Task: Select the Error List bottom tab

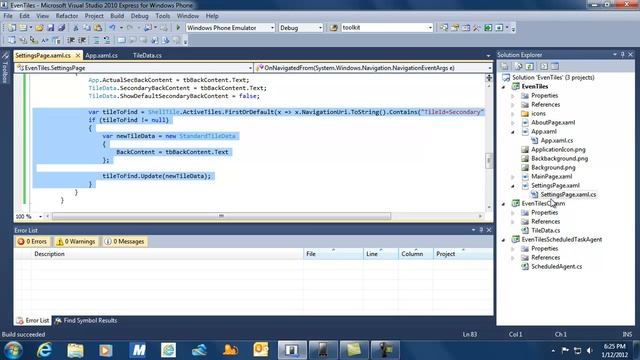Action: tap(33, 321)
